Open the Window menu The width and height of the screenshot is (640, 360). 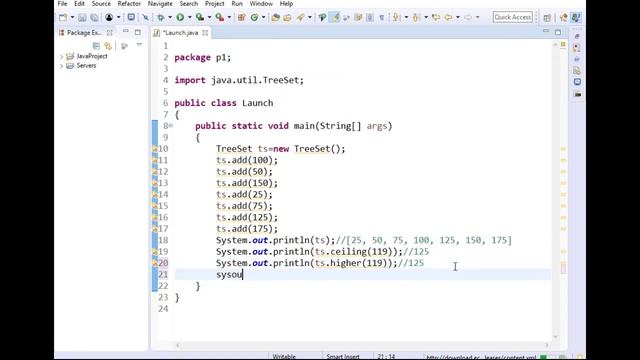click(261, 4)
